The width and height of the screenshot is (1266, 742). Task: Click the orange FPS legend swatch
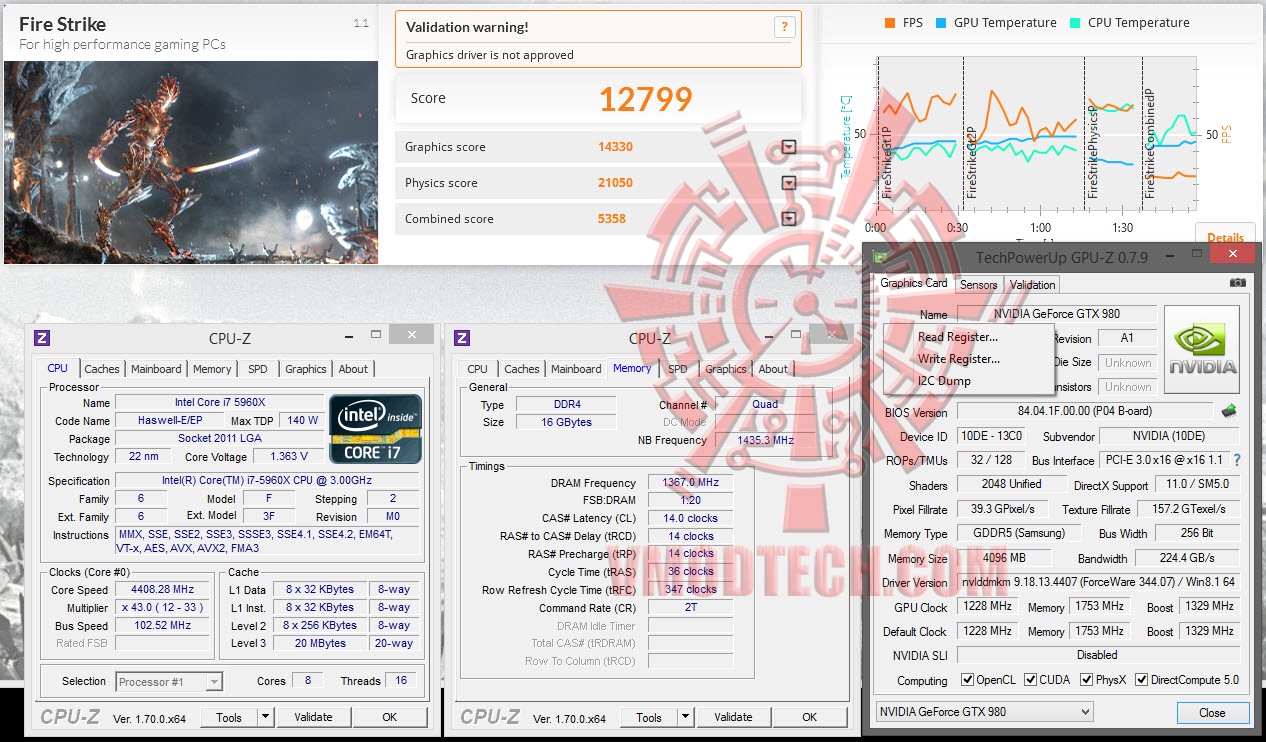890,23
